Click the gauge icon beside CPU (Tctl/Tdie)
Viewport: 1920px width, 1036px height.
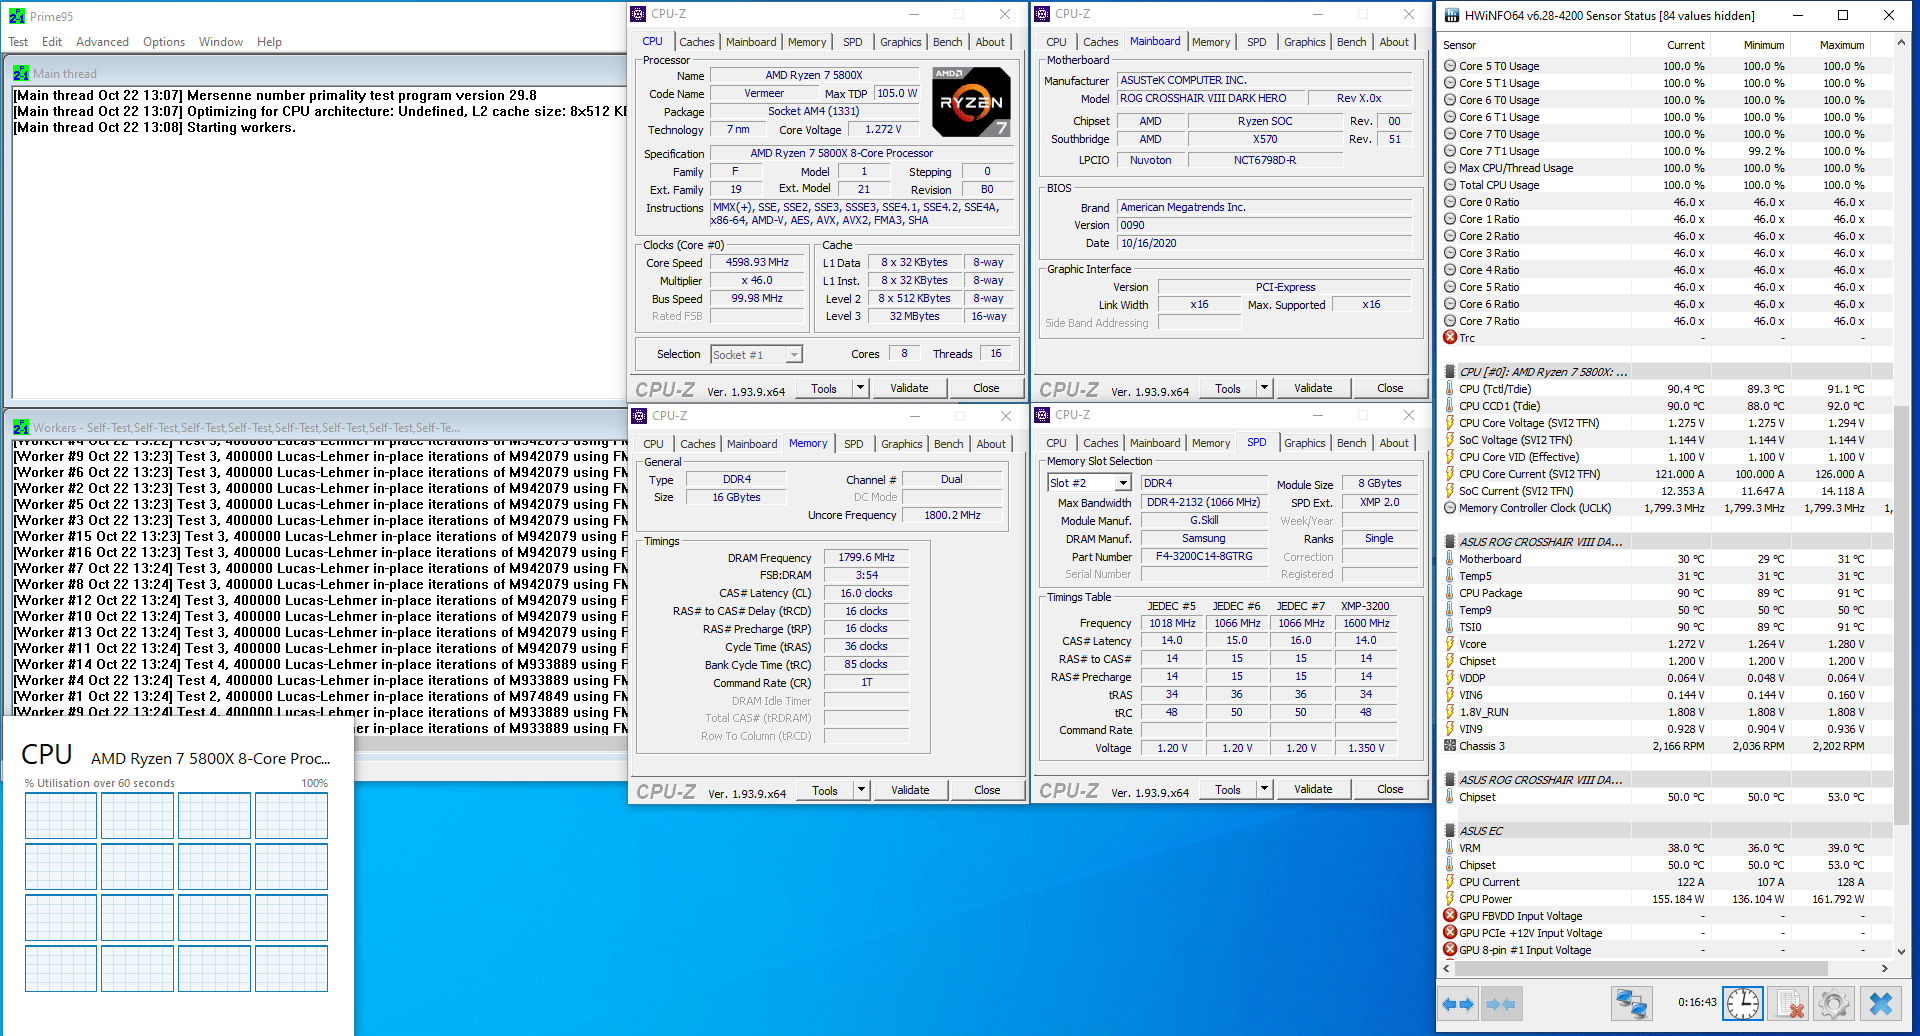click(1449, 389)
